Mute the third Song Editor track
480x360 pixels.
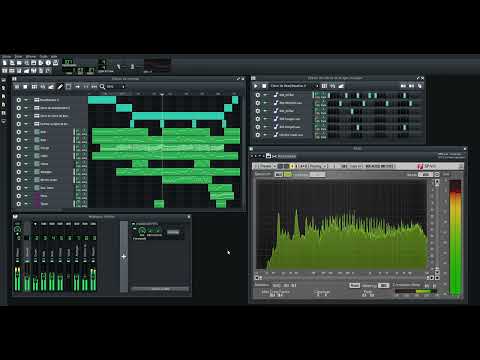coord(26,116)
